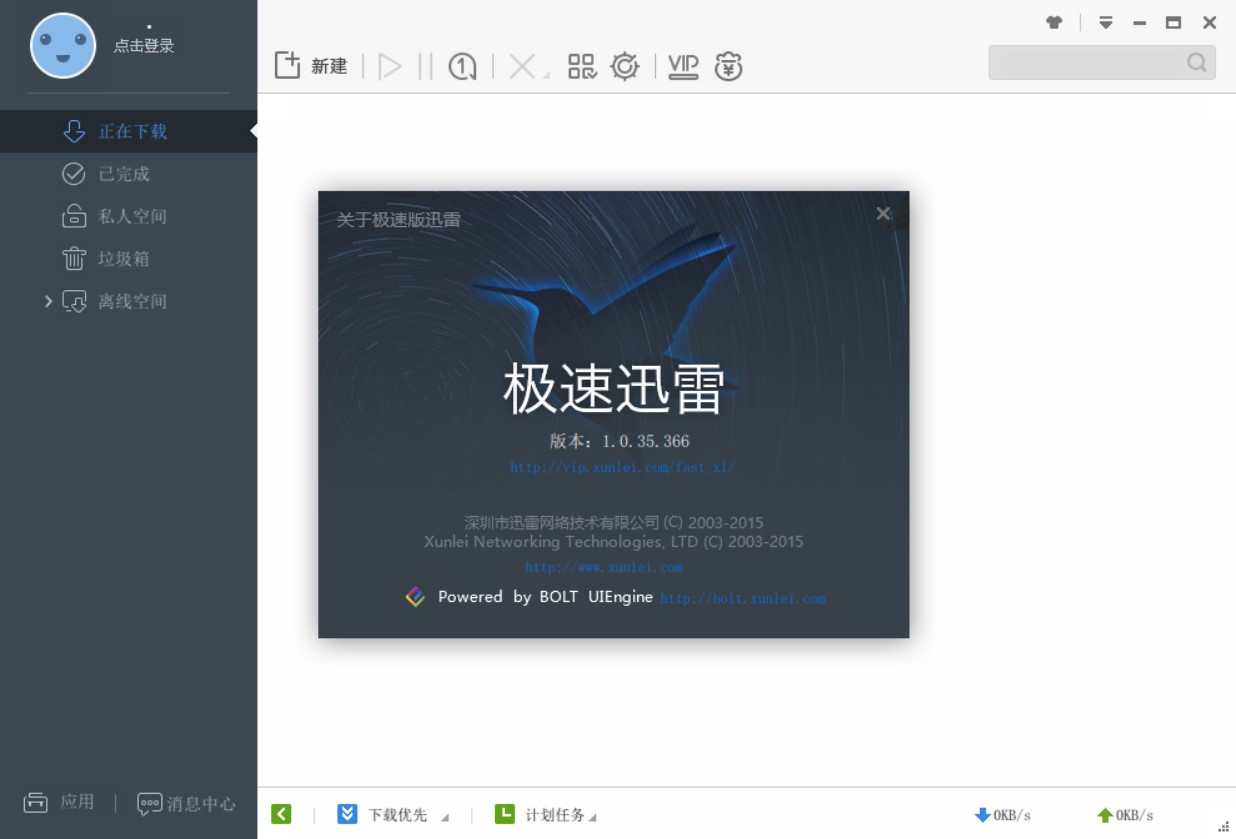Click 'Xunlei Networking Technologies, LTD' line

614,542
